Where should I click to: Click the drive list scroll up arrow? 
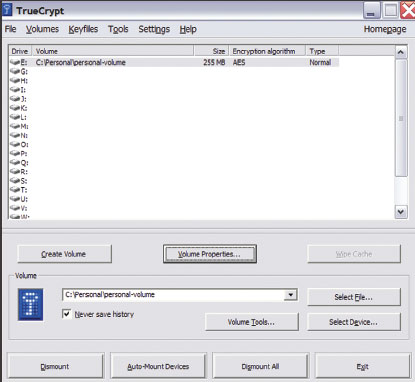coord(401,52)
